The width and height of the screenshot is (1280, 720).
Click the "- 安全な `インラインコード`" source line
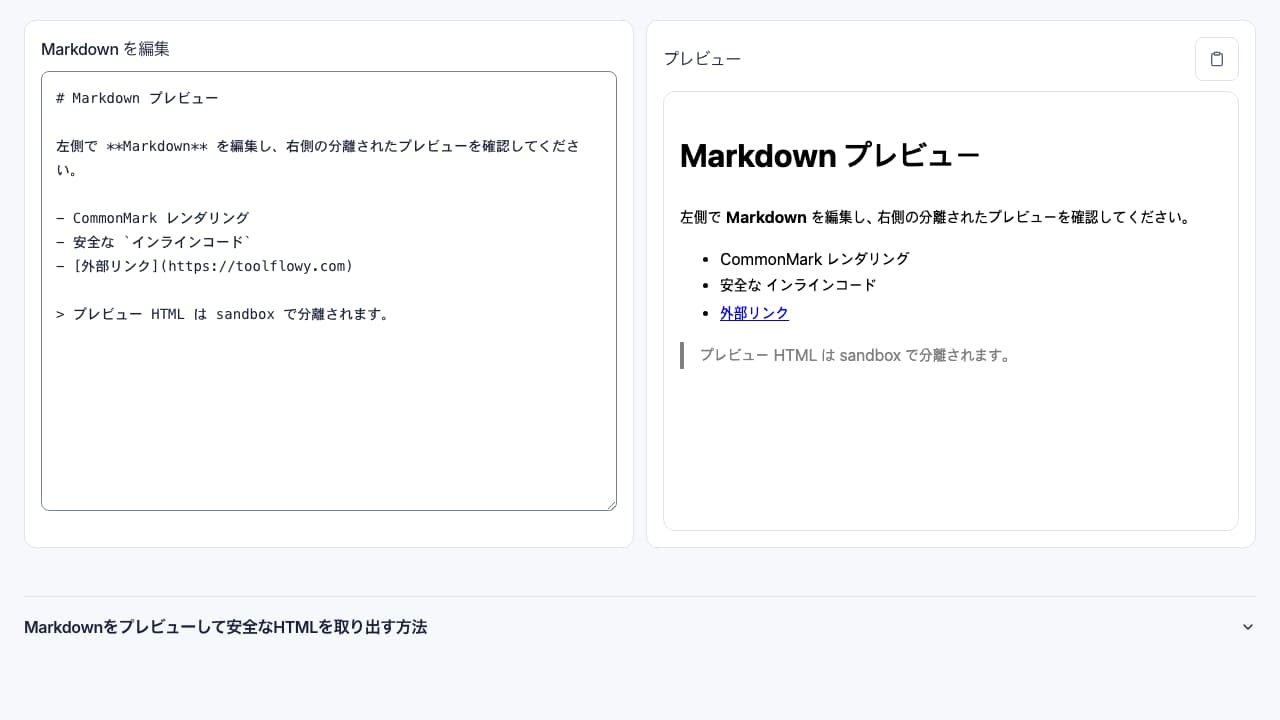pyautogui.click(x=154, y=242)
